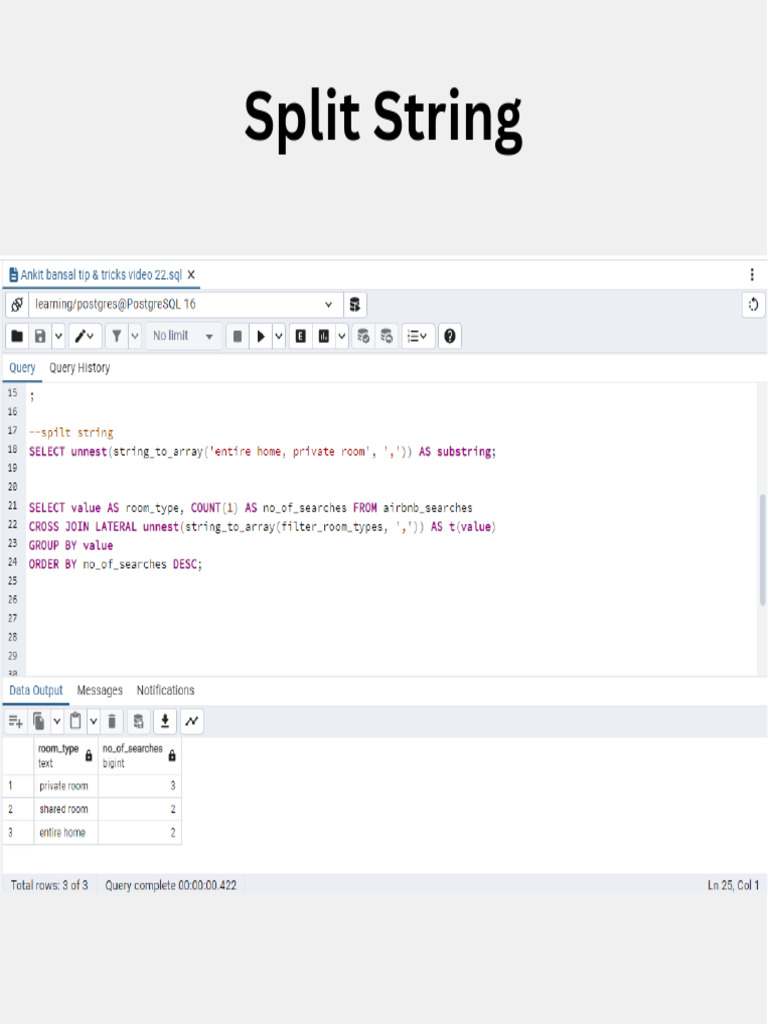Image resolution: width=768 pixels, height=1024 pixels.
Task: Run the query with Execute button
Action: pyautogui.click(x=261, y=337)
